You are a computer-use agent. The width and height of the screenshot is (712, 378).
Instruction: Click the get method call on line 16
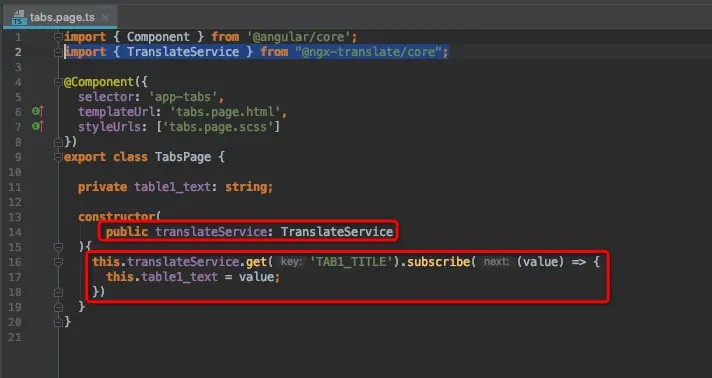click(x=256, y=262)
